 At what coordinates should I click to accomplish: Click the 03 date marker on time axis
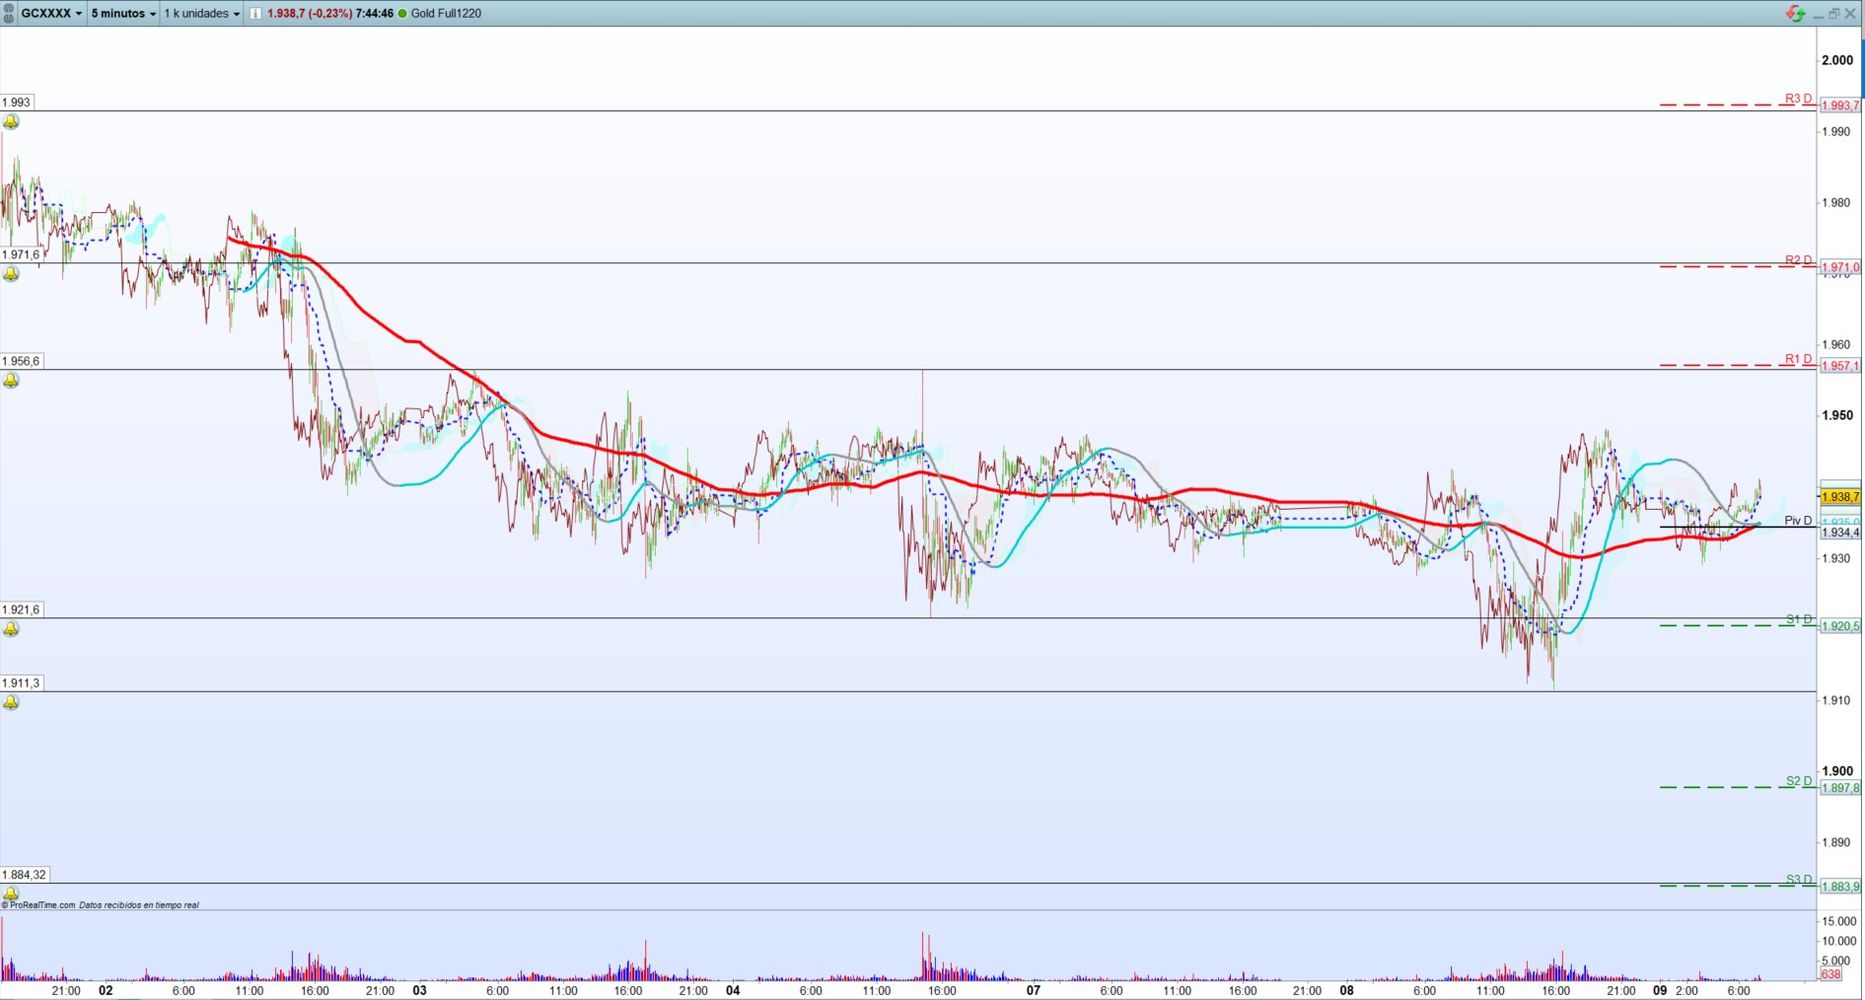[x=420, y=991]
